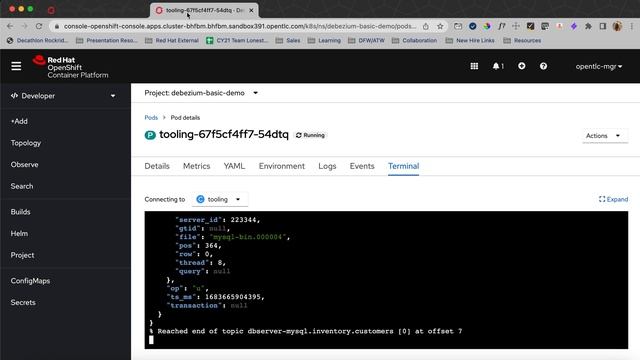The height and width of the screenshot is (360, 640).
Task: Go to Topology in the sidebar
Action: 26,143
